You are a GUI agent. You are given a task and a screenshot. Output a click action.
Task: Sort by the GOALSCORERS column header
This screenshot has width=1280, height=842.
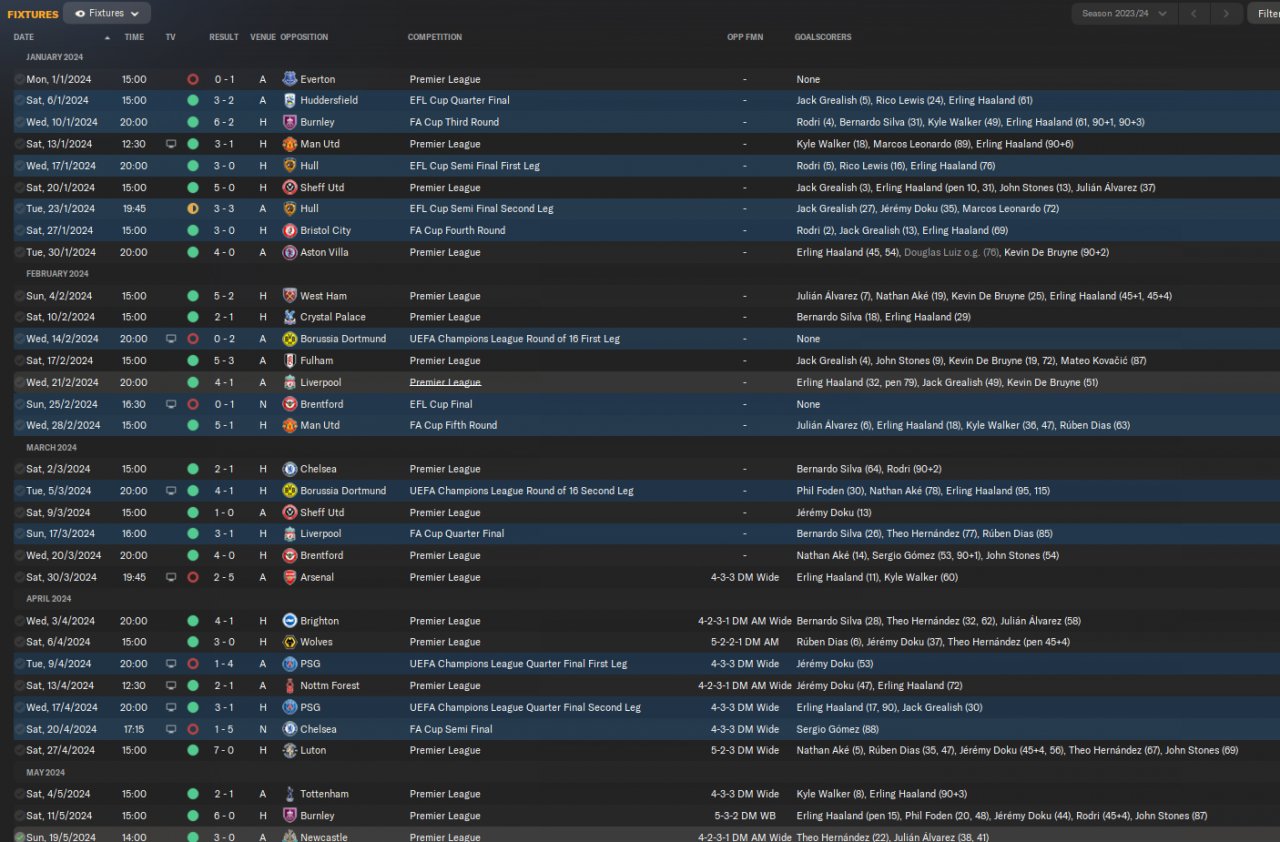(x=824, y=37)
